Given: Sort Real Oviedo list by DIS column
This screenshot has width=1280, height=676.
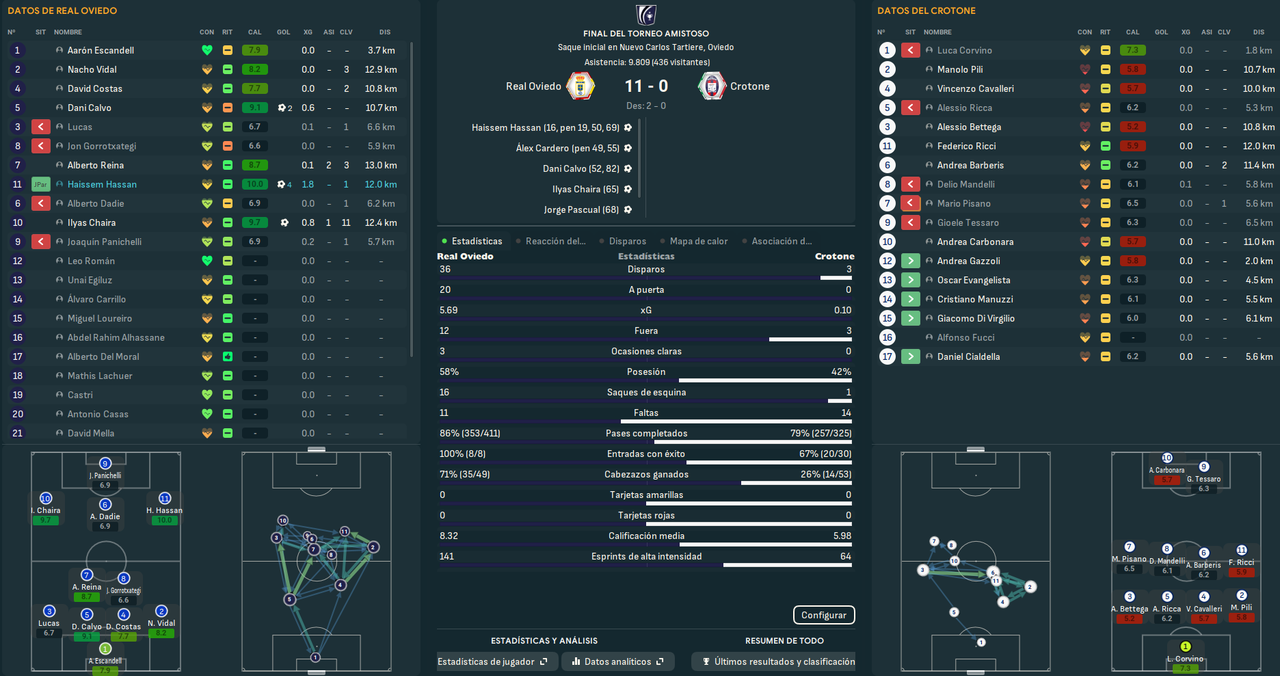Looking at the screenshot, I should (x=386, y=32).
